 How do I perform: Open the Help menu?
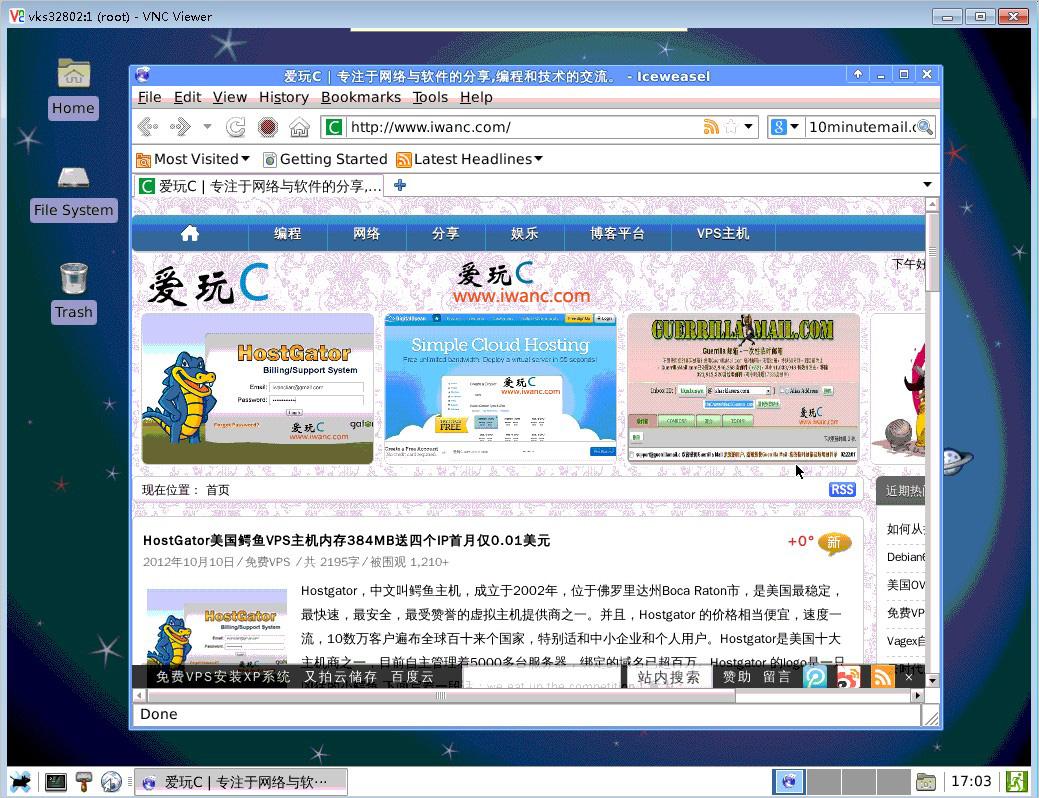coord(476,97)
